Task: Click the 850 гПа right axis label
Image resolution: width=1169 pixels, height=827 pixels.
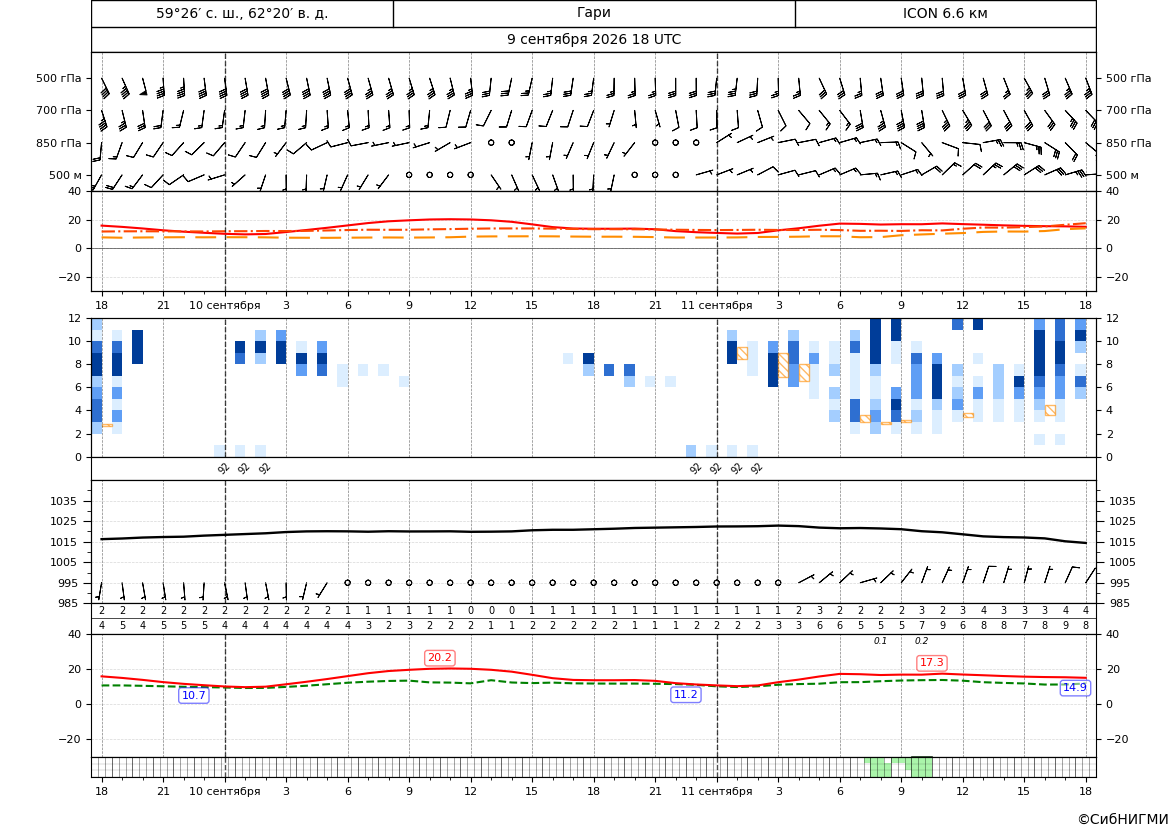Action: (x=1129, y=143)
